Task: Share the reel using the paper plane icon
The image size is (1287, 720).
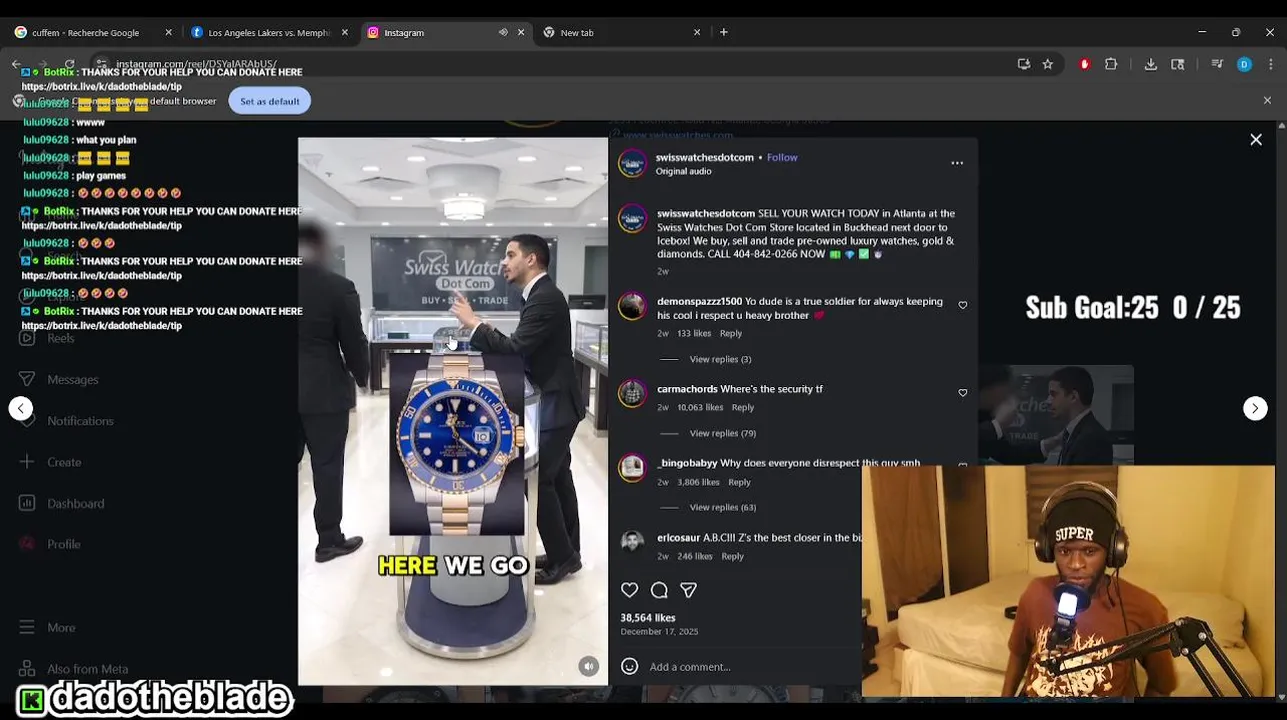Action: point(688,590)
